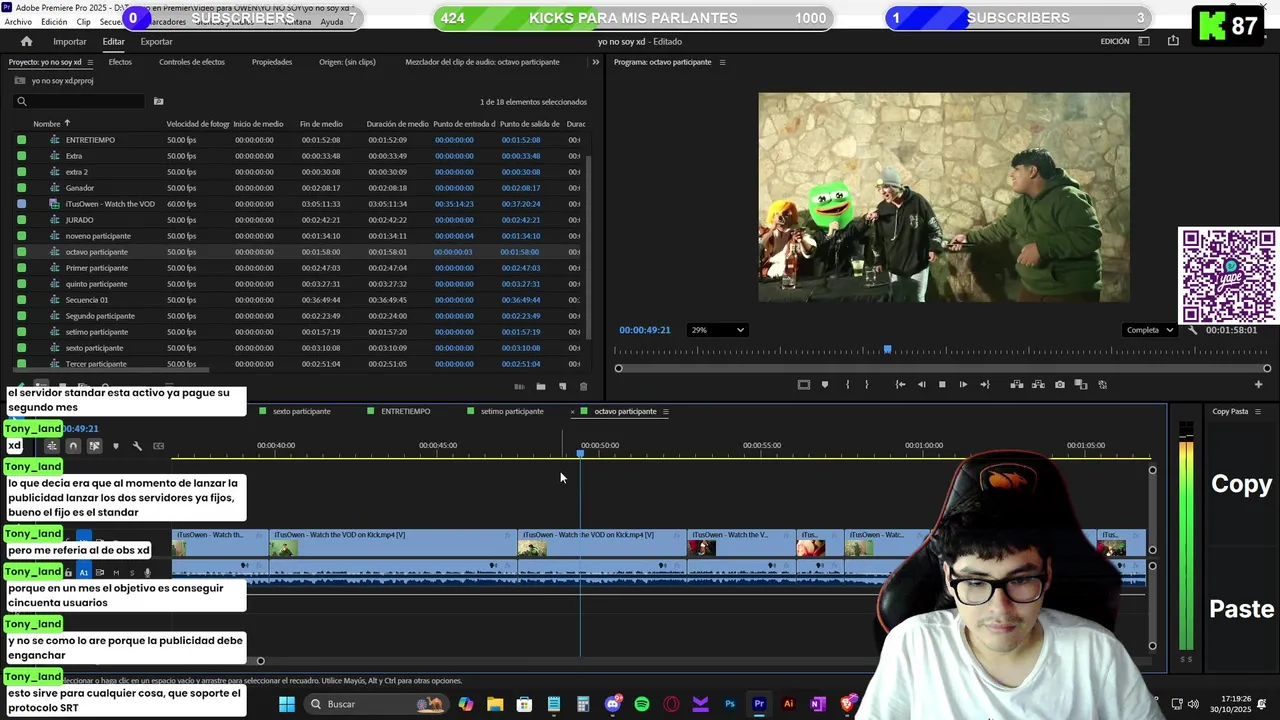Click the timeline horizontal zoom scroll handle
Viewport: 1280px width, 720px height.
260,660
